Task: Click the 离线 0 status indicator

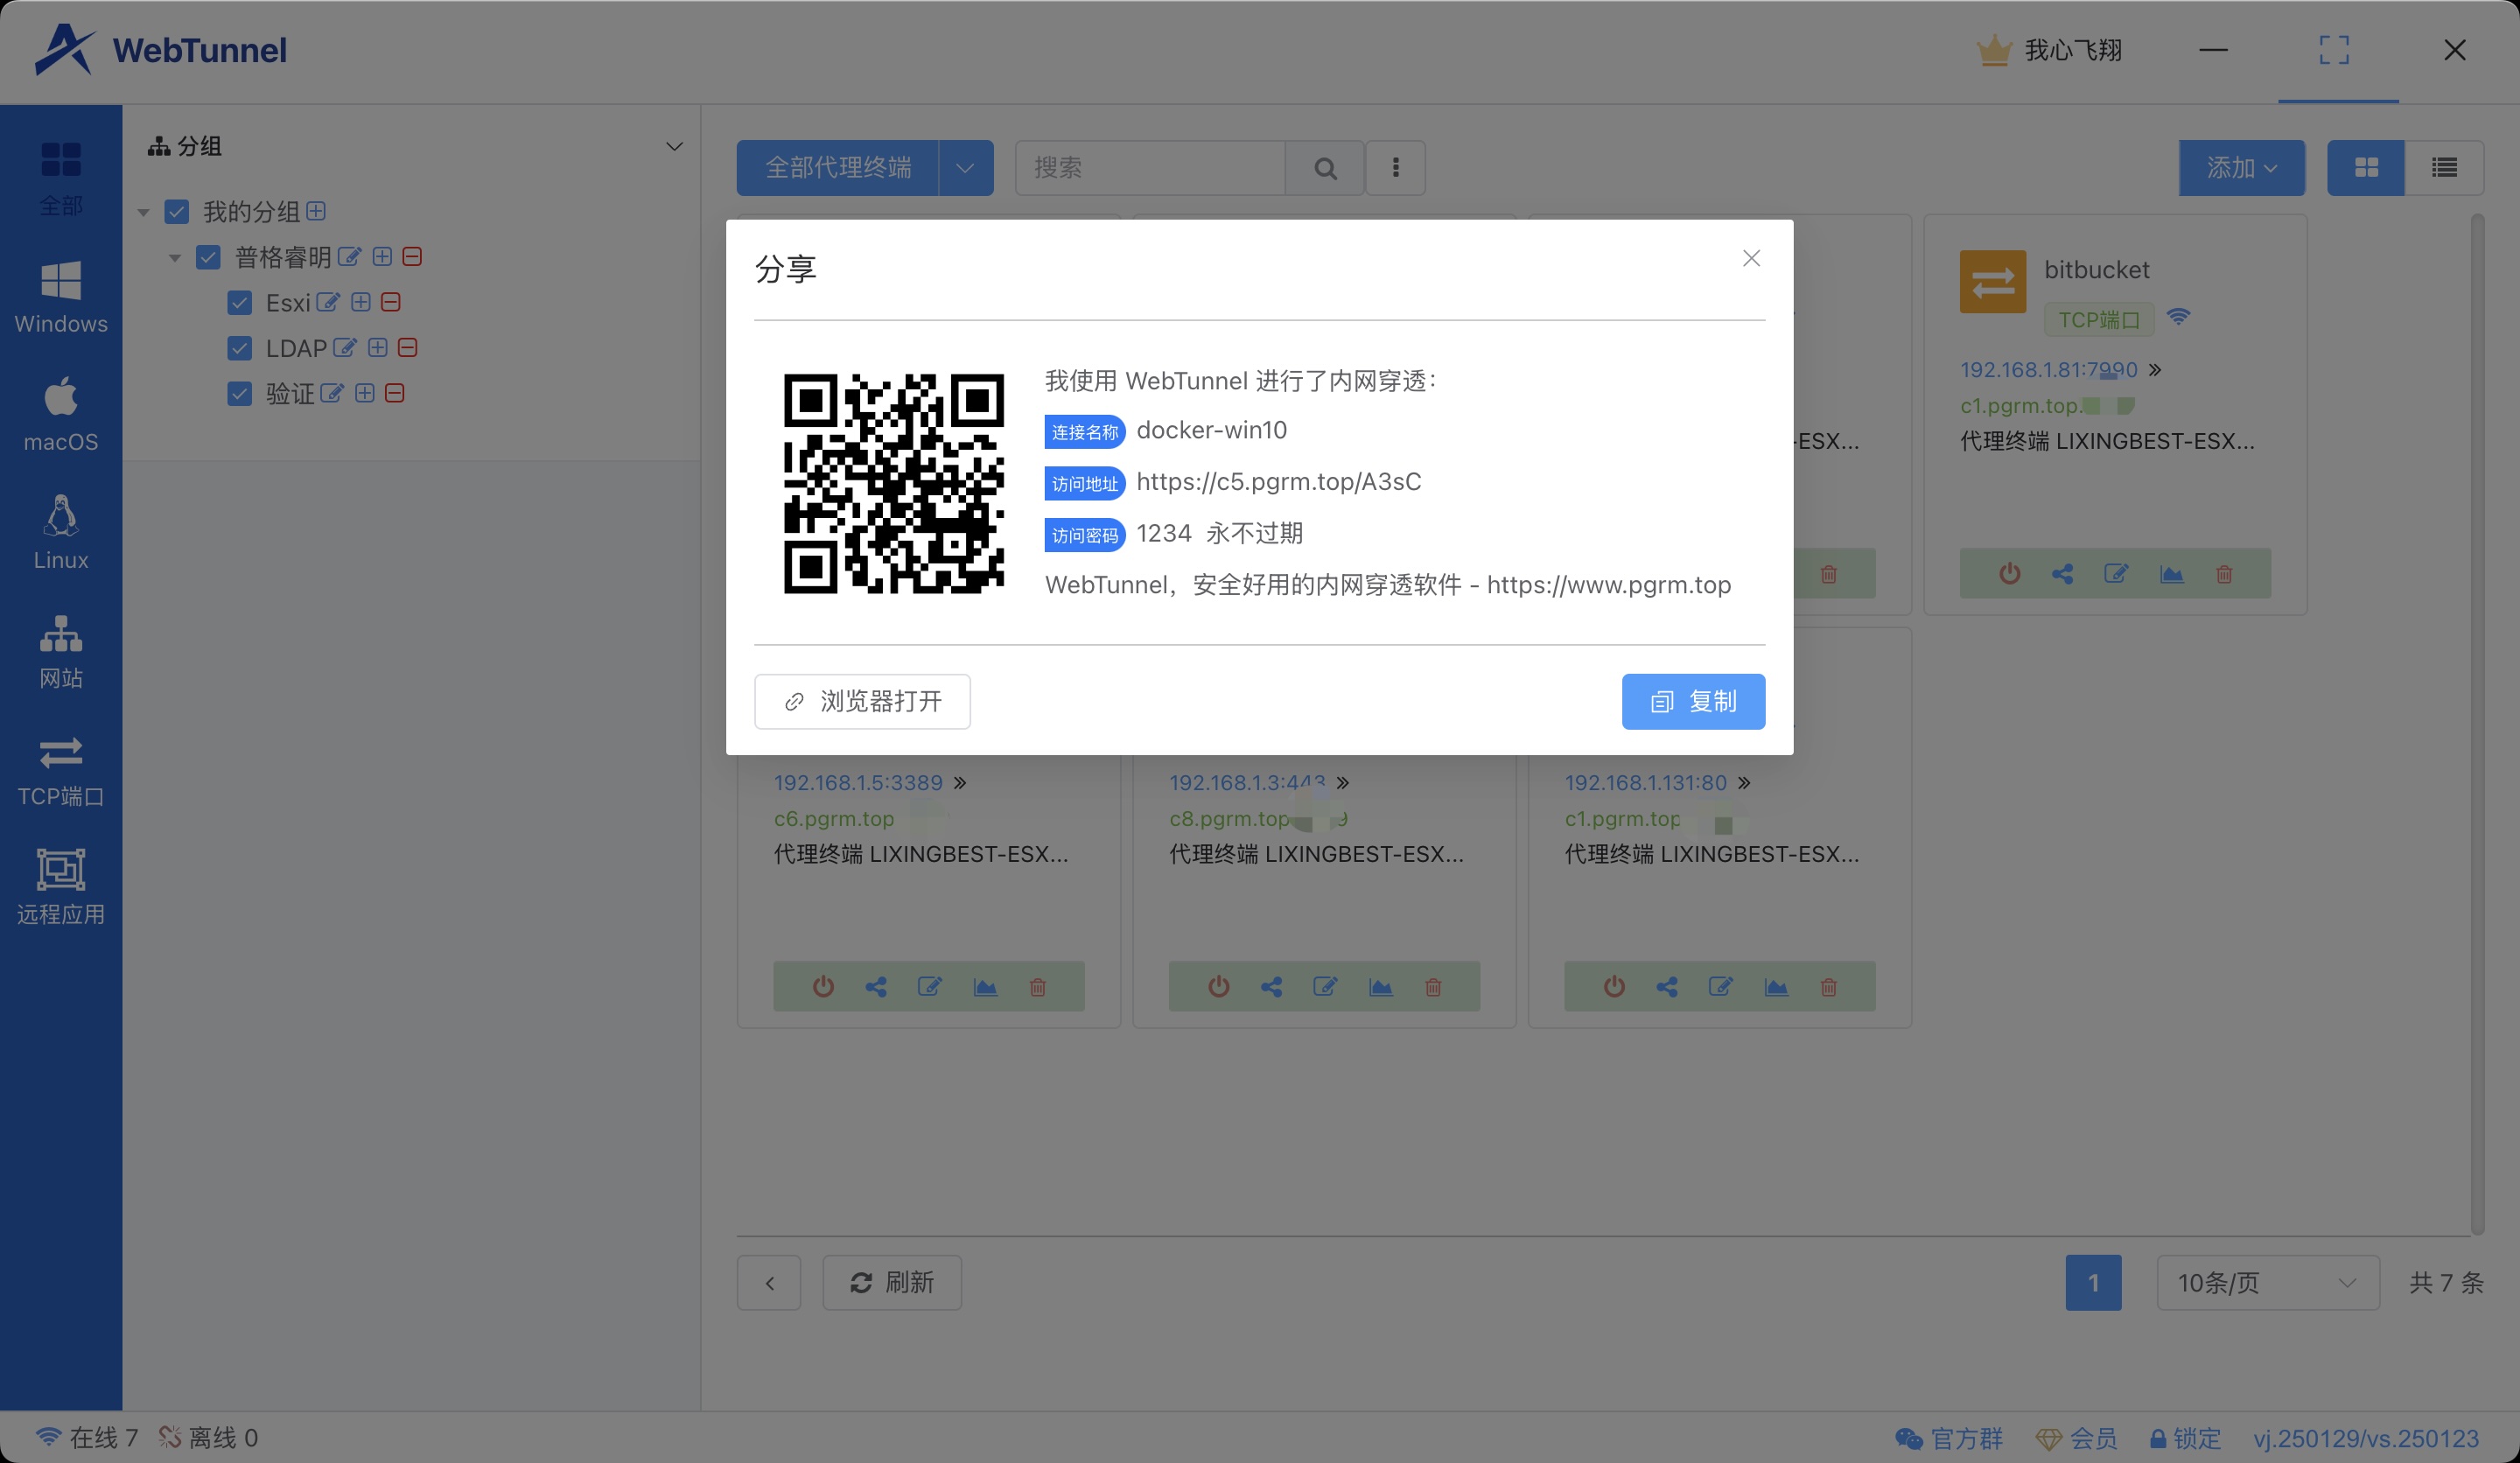Action: click(x=208, y=1438)
